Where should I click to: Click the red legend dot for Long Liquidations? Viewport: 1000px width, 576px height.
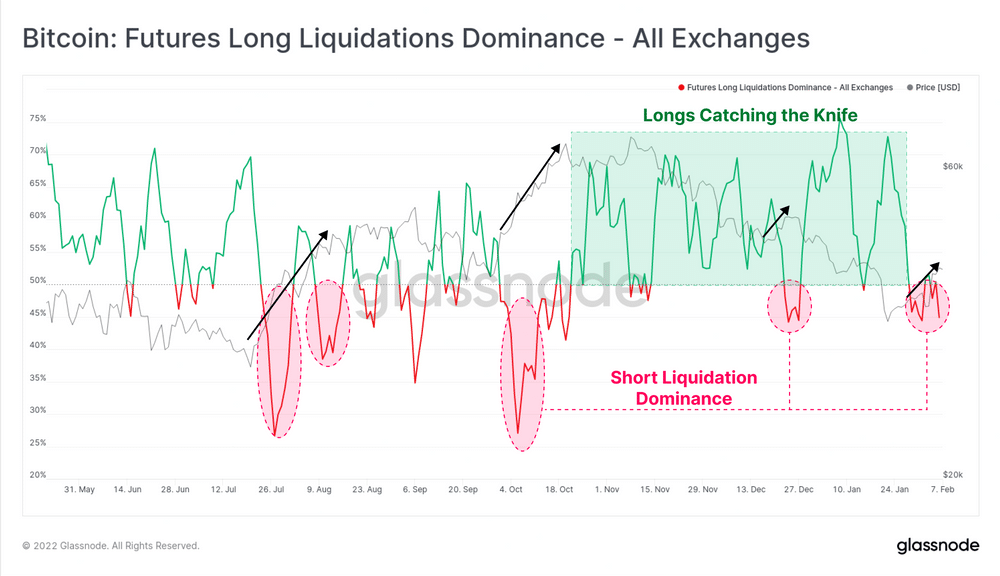[681, 88]
